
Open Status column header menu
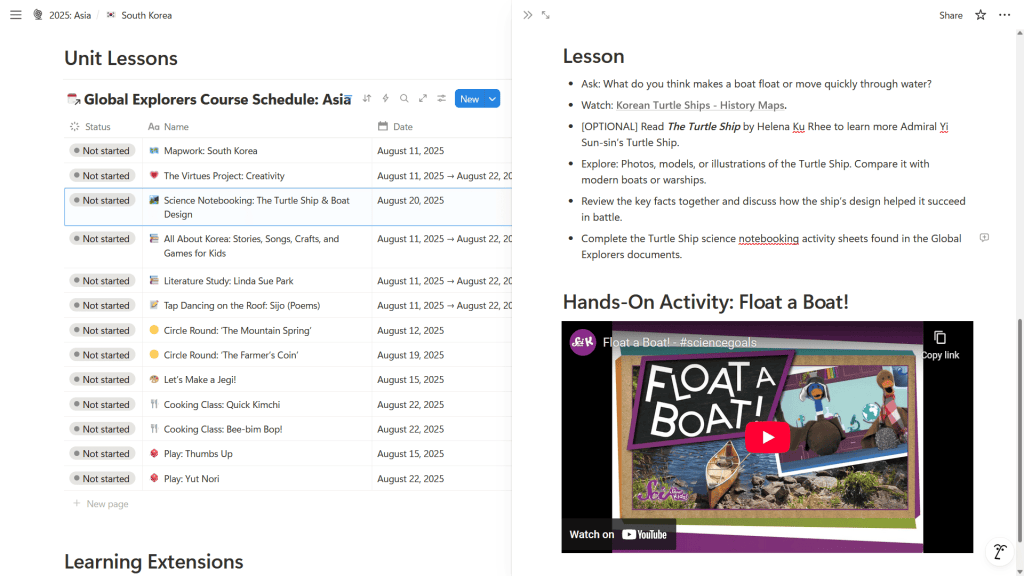coord(97,127)
